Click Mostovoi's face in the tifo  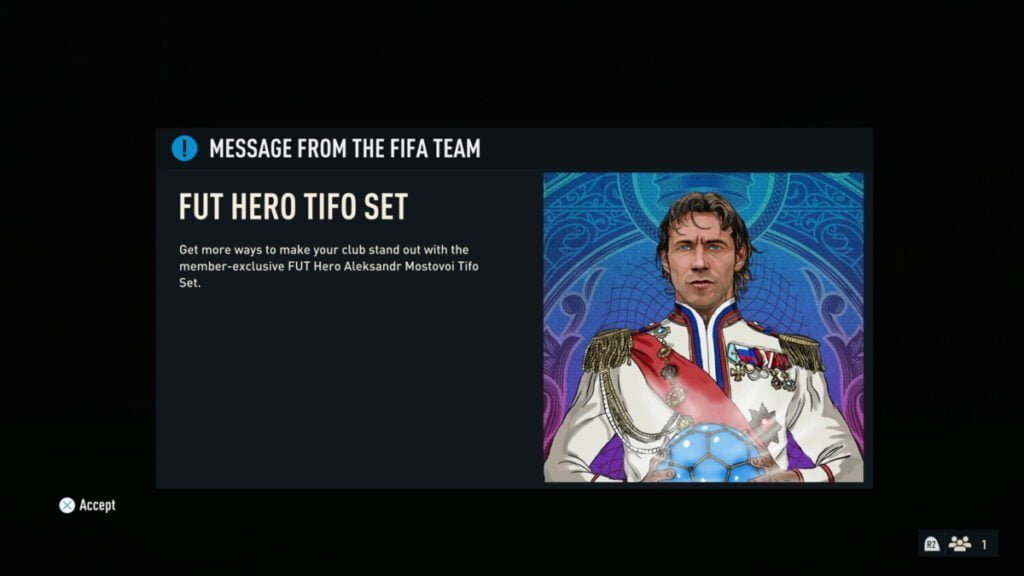point(701,254)
